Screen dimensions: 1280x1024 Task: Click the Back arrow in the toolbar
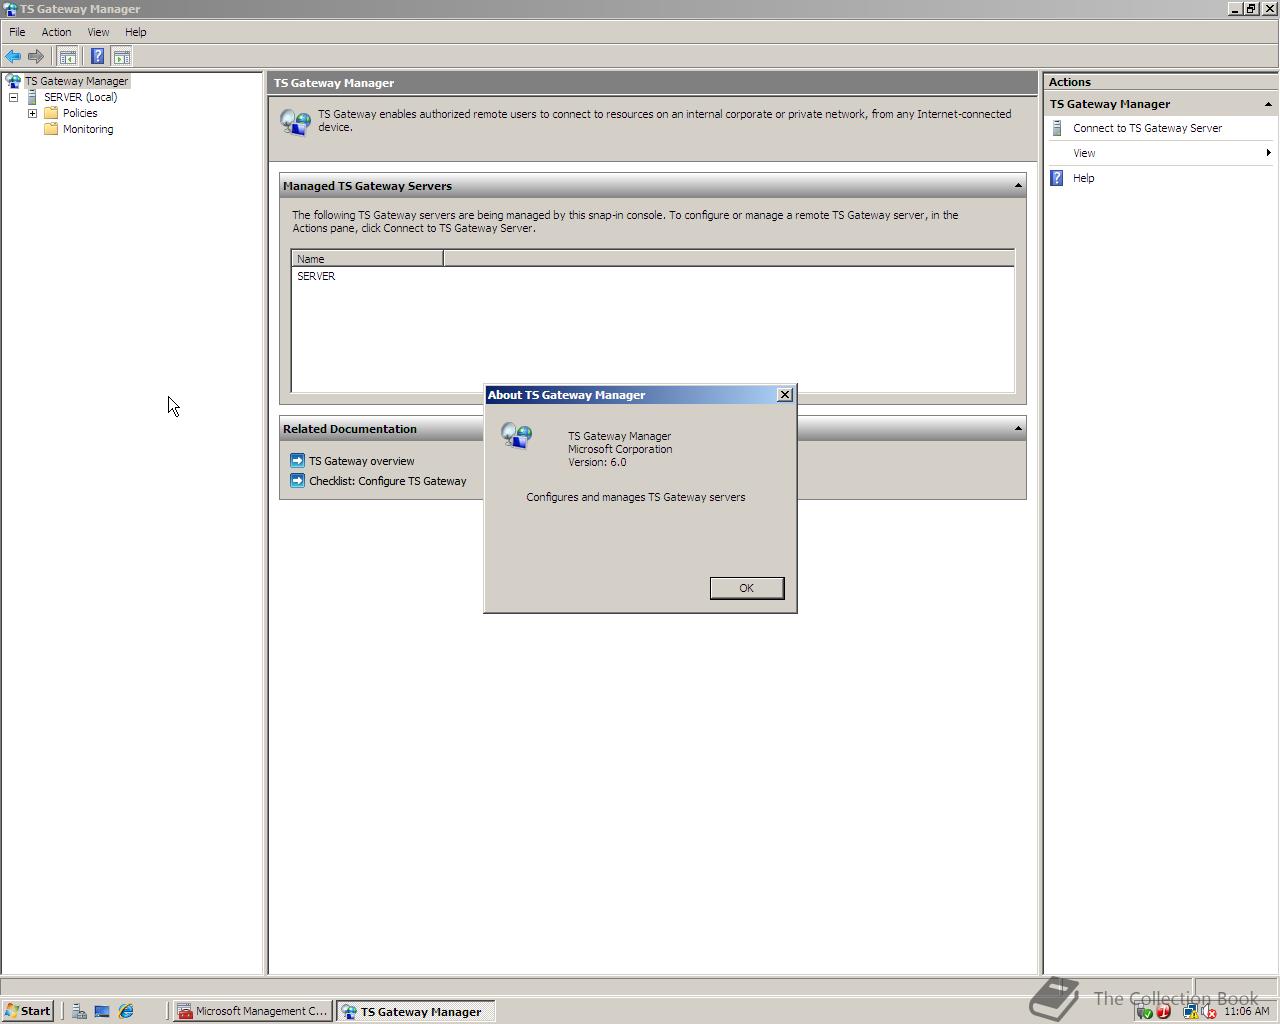pos(13,57)
